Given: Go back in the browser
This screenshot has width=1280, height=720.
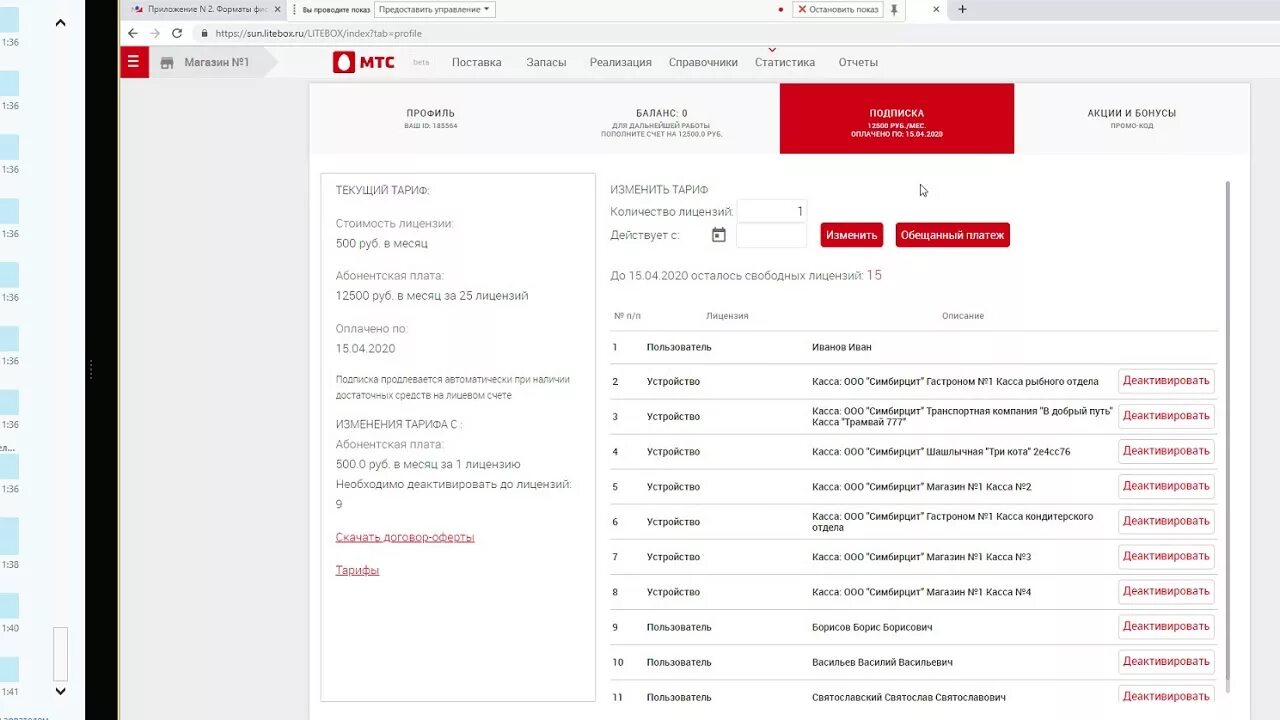Looking at the screenshot, I should (x=133, y=33).
